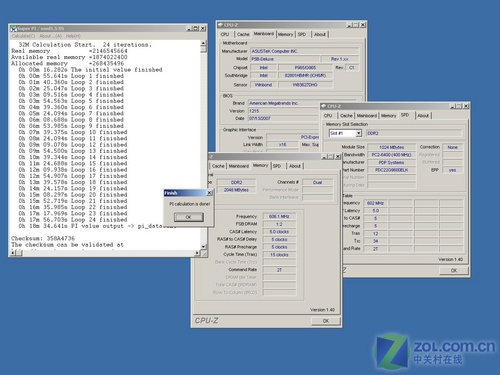Click the 1024 MBytes module size field
The height and width of the screenshot is (375, 500).
click(x=392, y=147)
